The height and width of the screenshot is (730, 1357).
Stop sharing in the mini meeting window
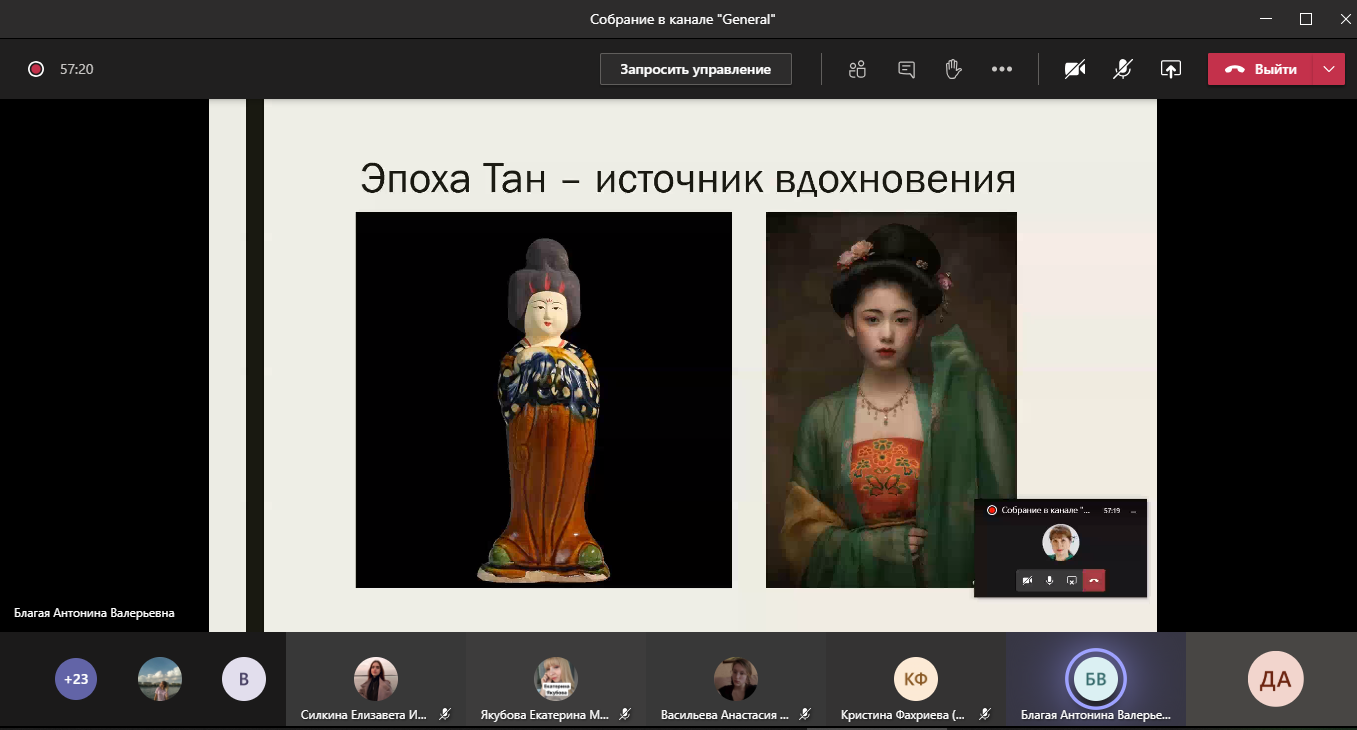[x=1072, y=581]
